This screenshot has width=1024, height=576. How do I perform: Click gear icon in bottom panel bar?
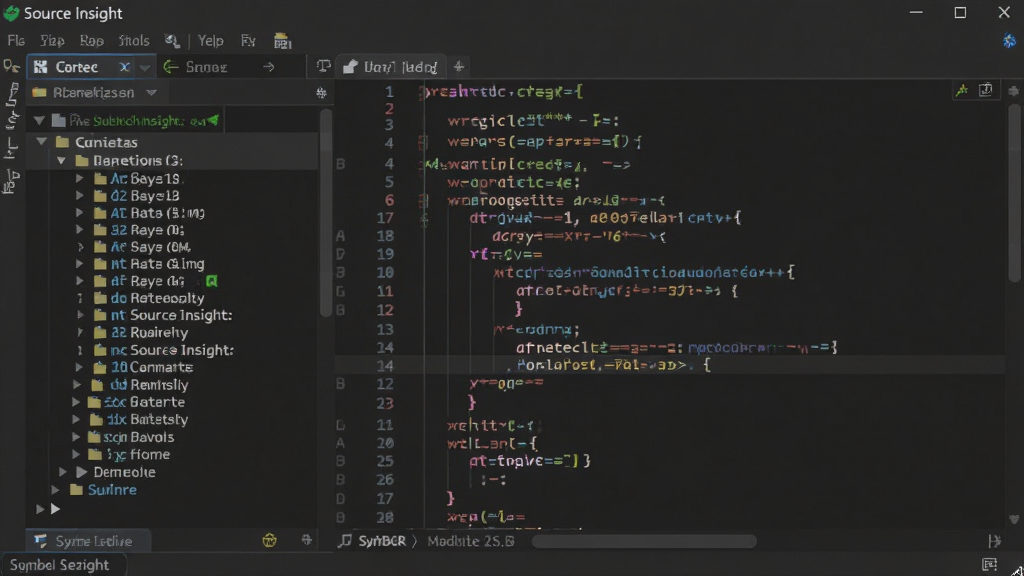(306, 540)
